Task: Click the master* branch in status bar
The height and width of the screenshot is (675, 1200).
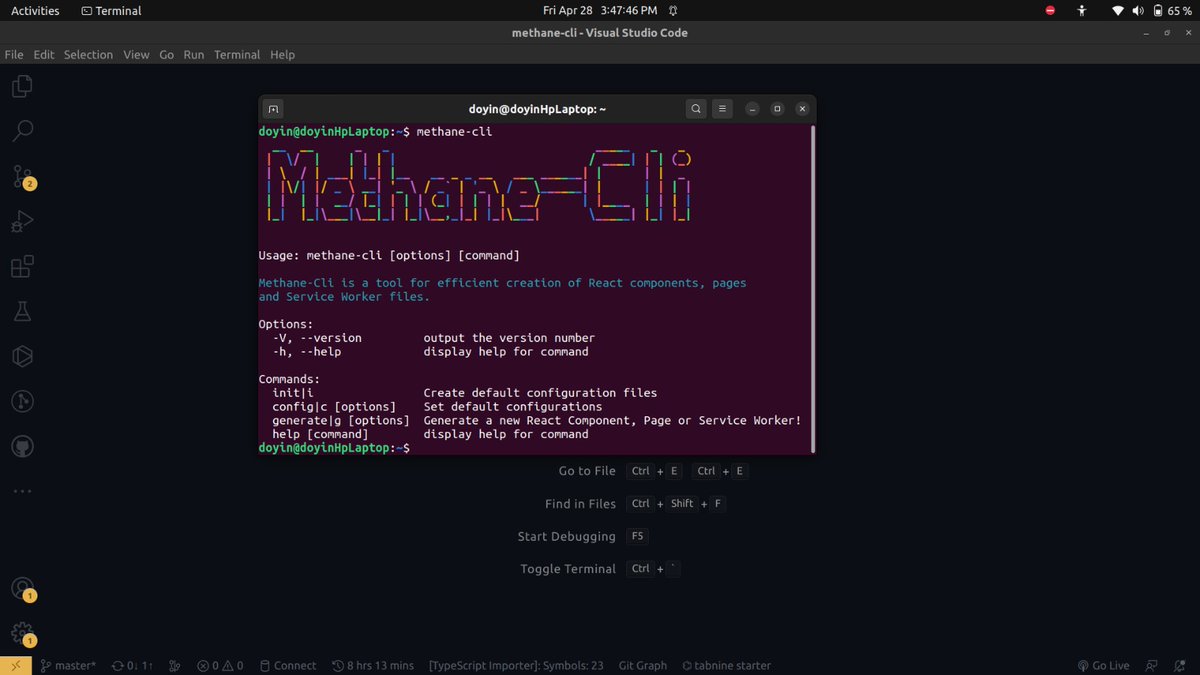Action: tap(68, 665)
